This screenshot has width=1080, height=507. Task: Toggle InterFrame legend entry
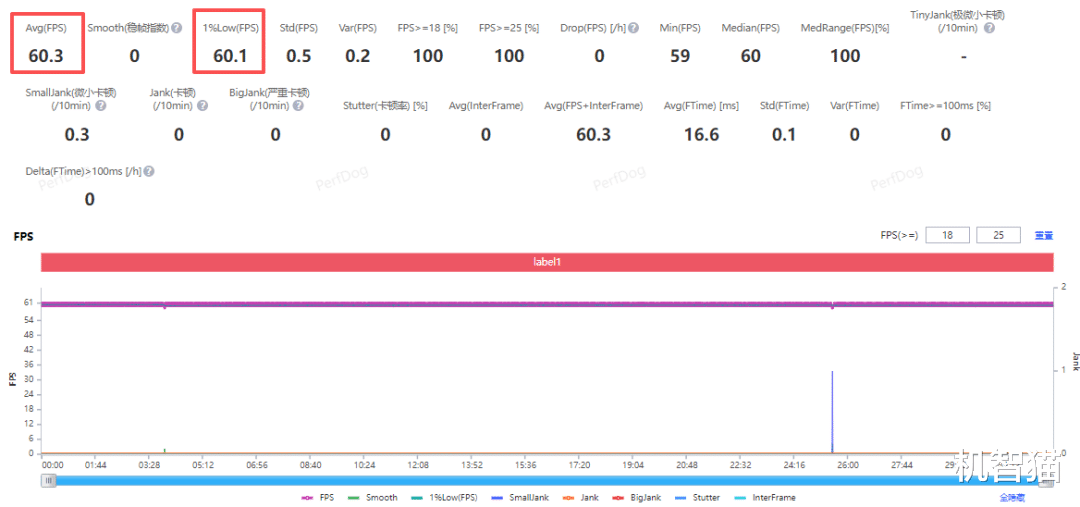click(764, 497)
